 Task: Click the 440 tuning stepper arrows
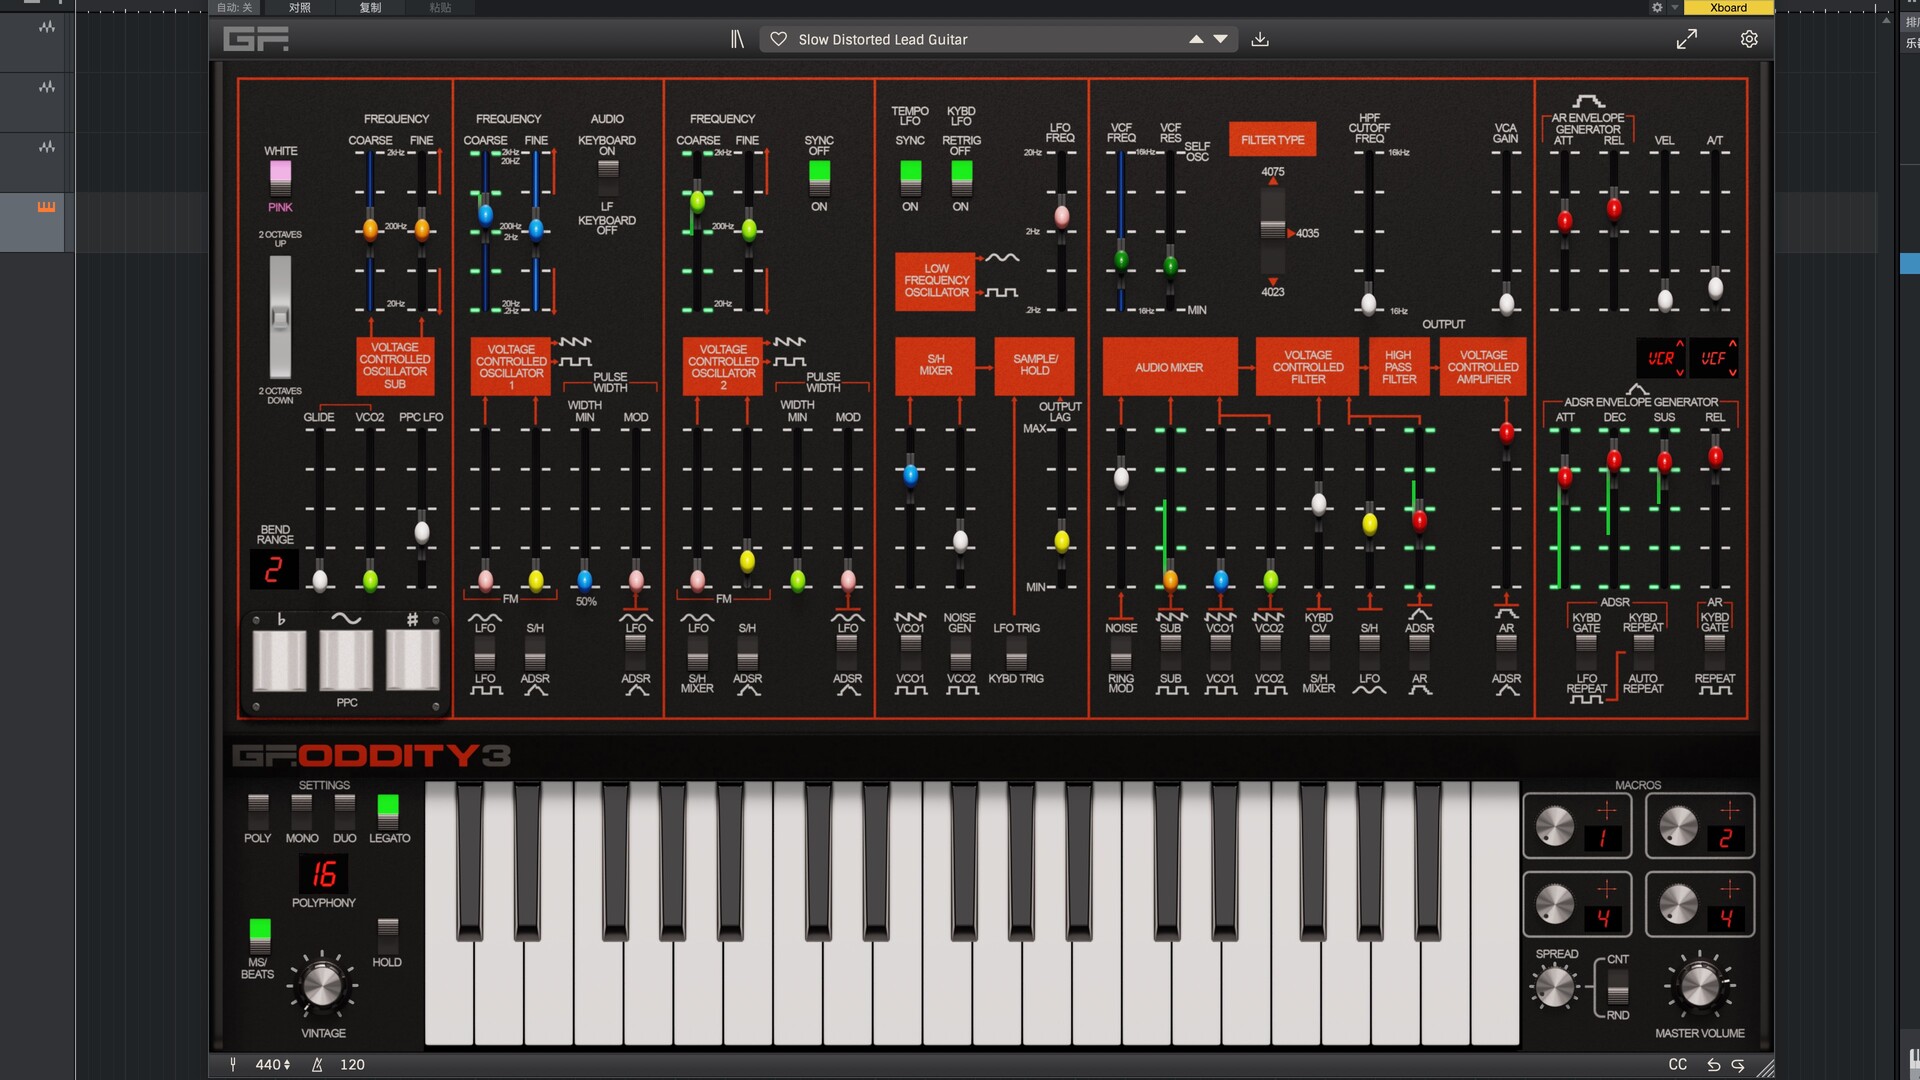pyautogui.click(x=287, y=1065)
